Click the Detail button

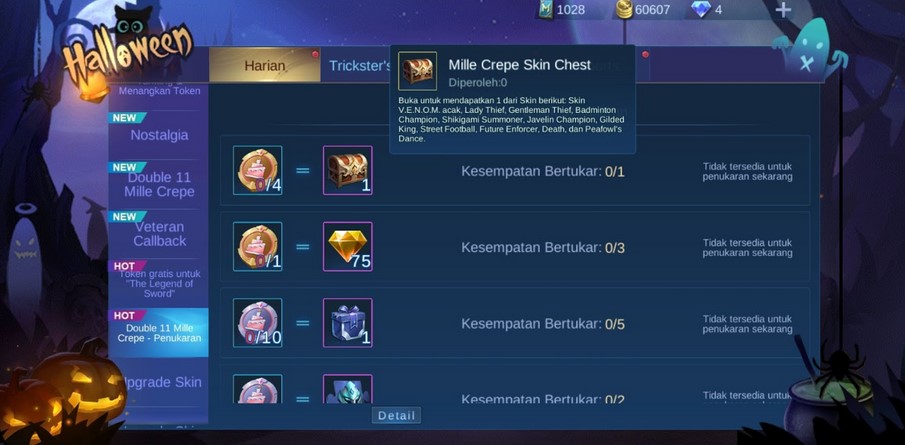coord(397,416)
